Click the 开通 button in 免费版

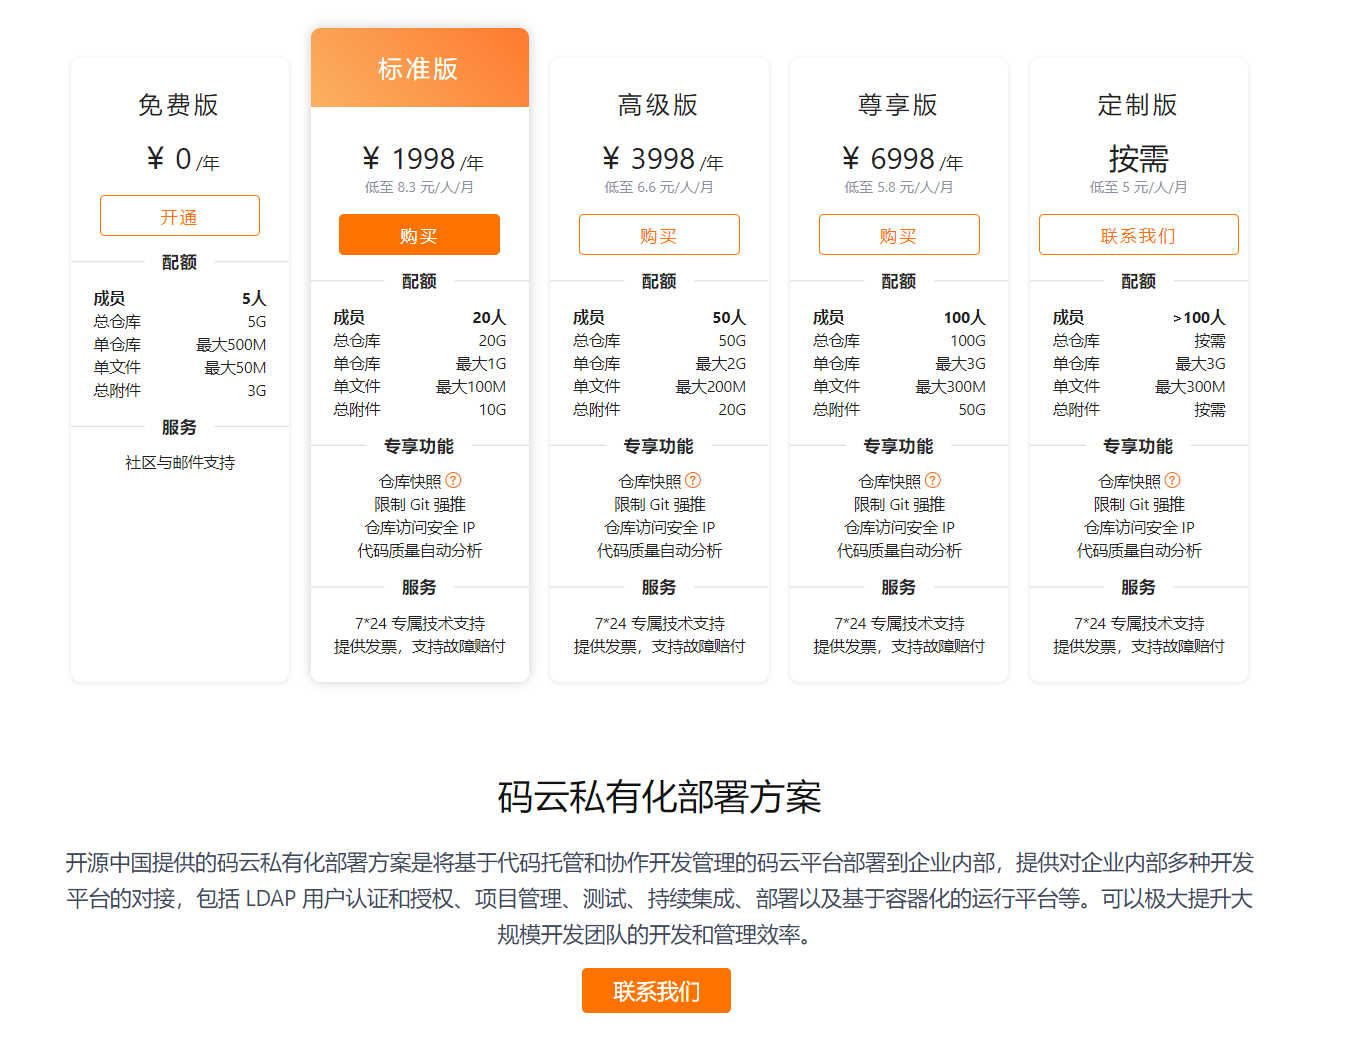pos(180,216)
